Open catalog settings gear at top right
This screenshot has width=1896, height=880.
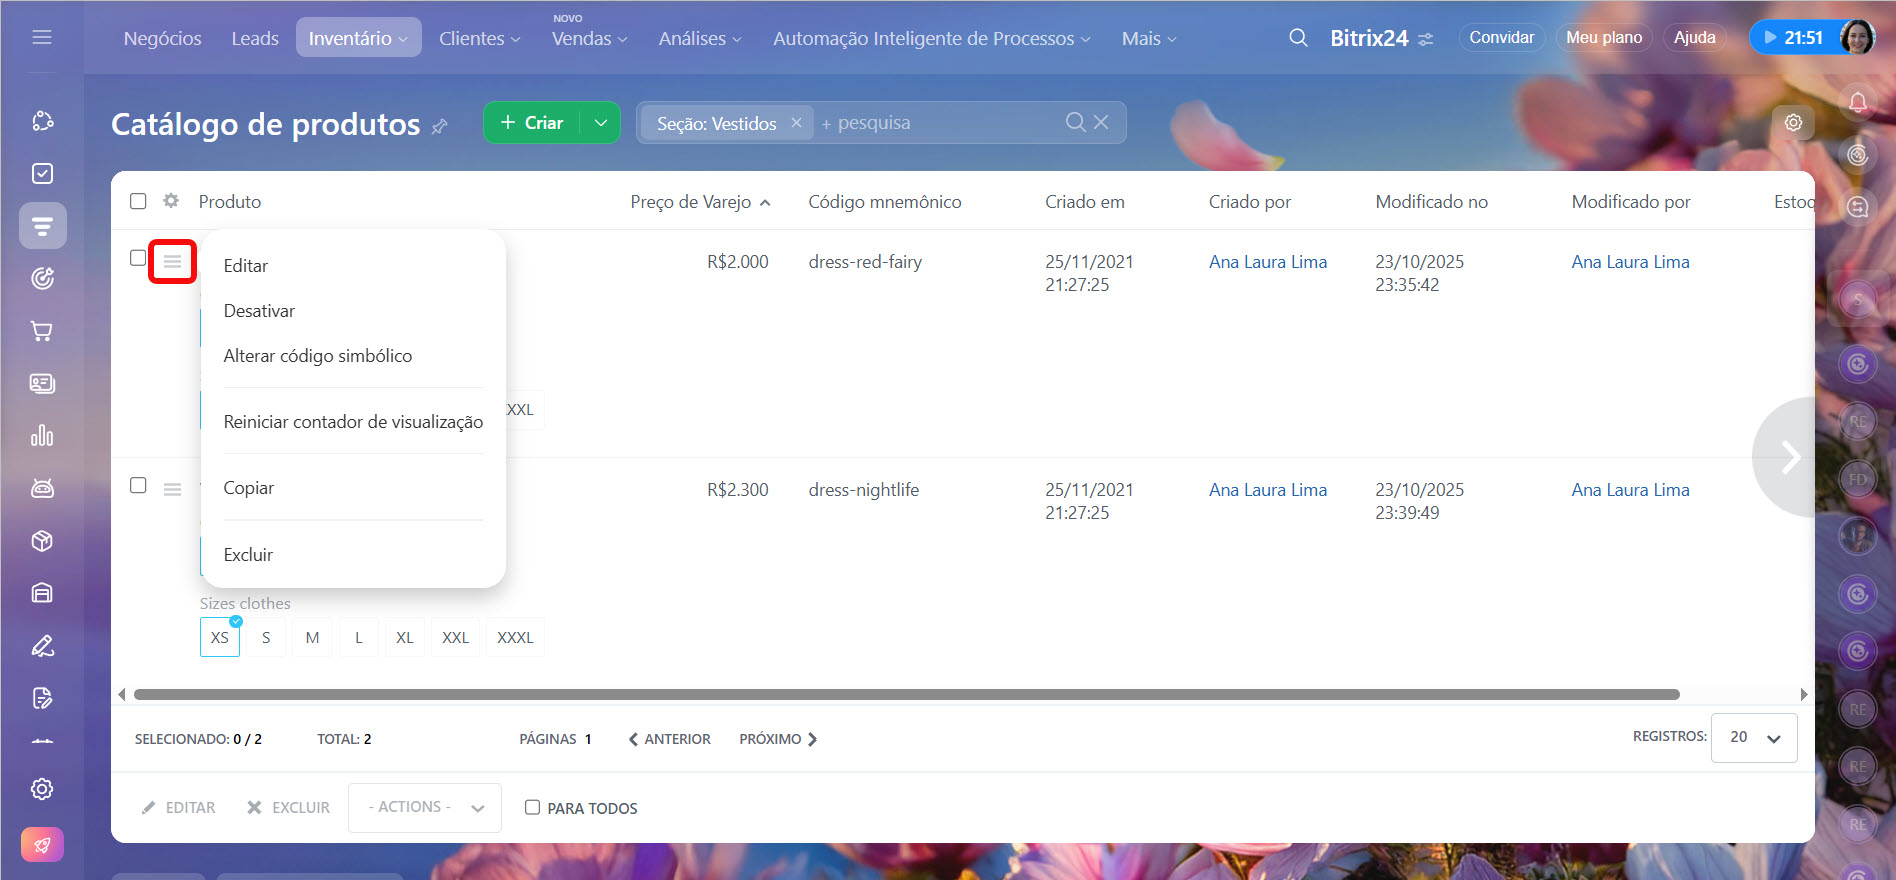point(1793,123)
